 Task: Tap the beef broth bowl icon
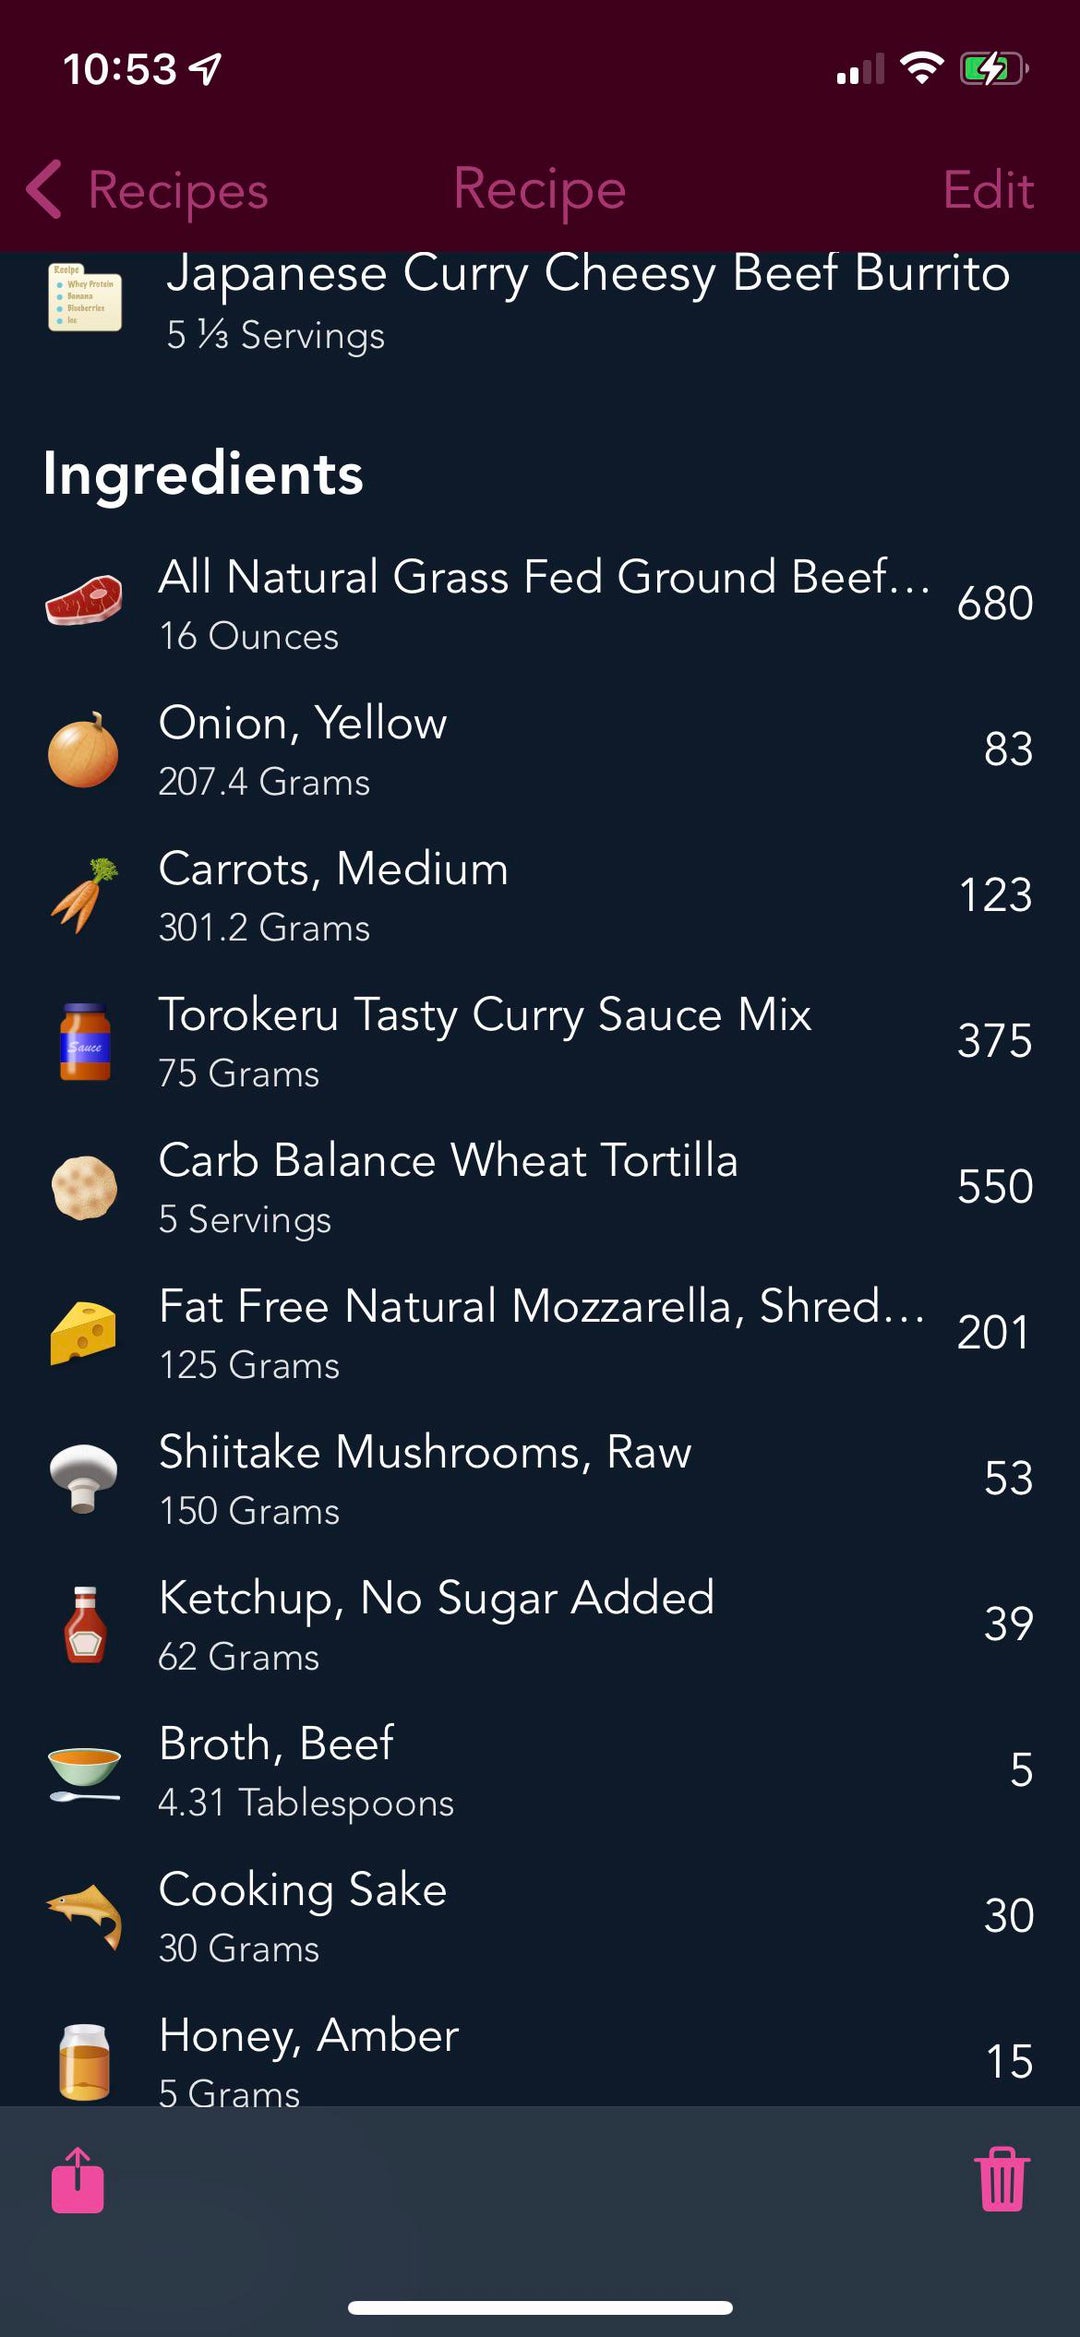coord(84,1770)
